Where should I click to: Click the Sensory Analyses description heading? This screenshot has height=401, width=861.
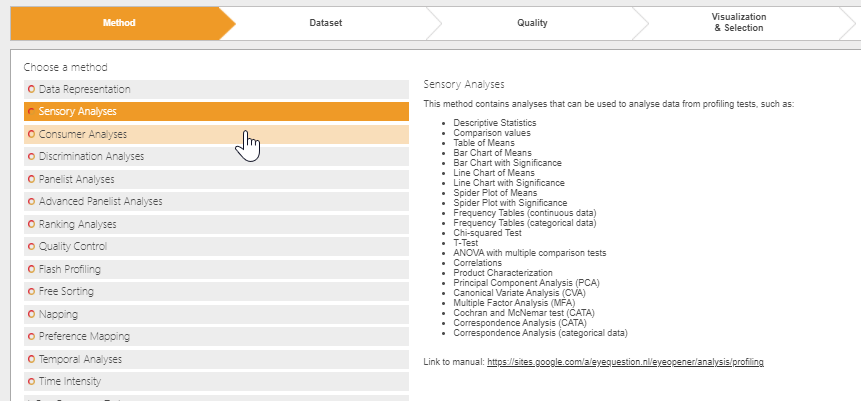[x=464, y=84]
